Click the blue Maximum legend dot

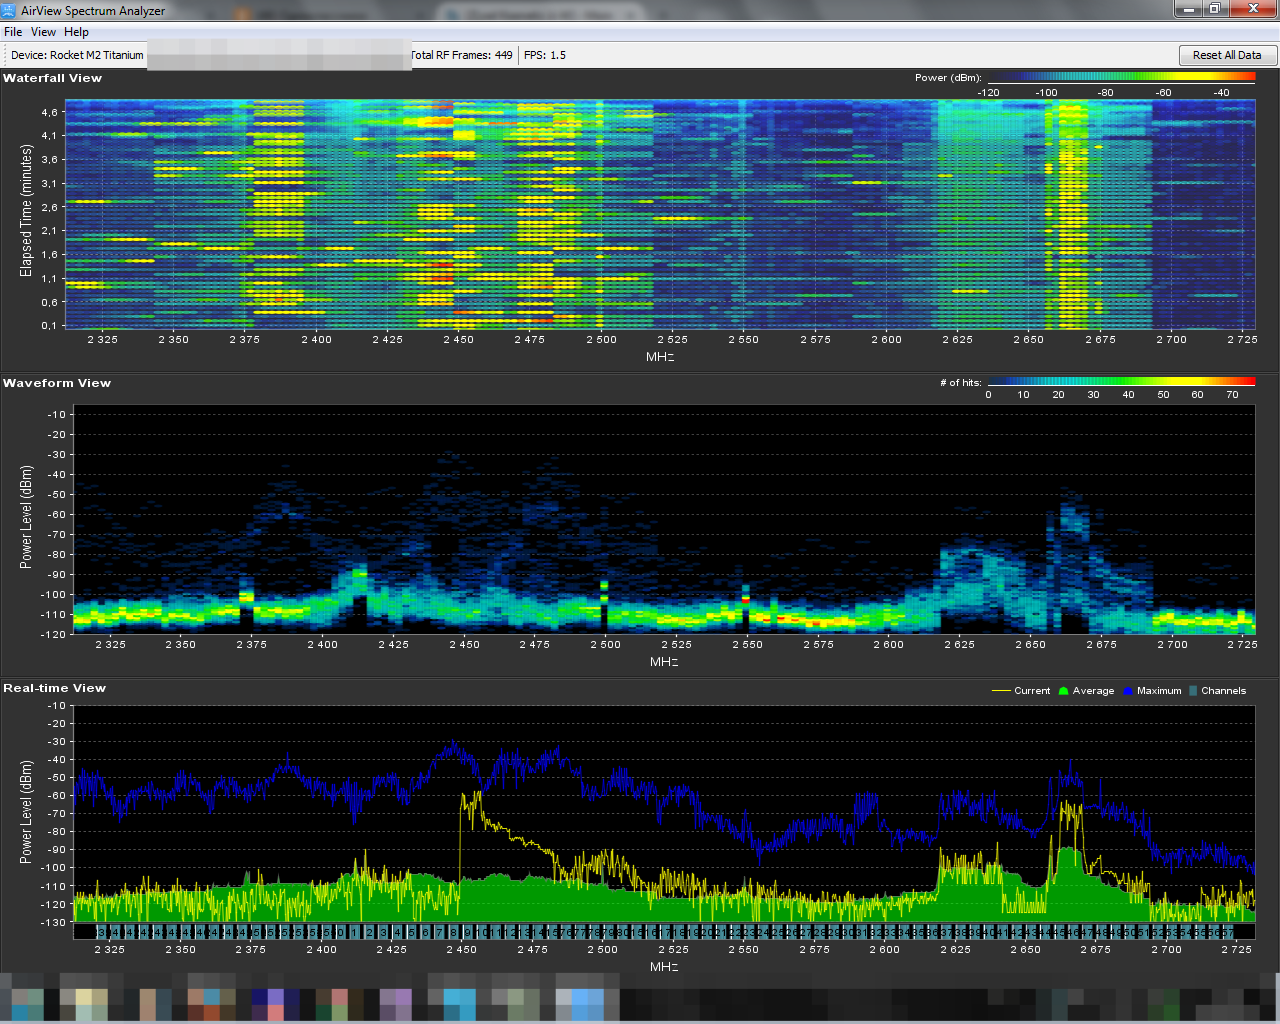point(1128,691)
